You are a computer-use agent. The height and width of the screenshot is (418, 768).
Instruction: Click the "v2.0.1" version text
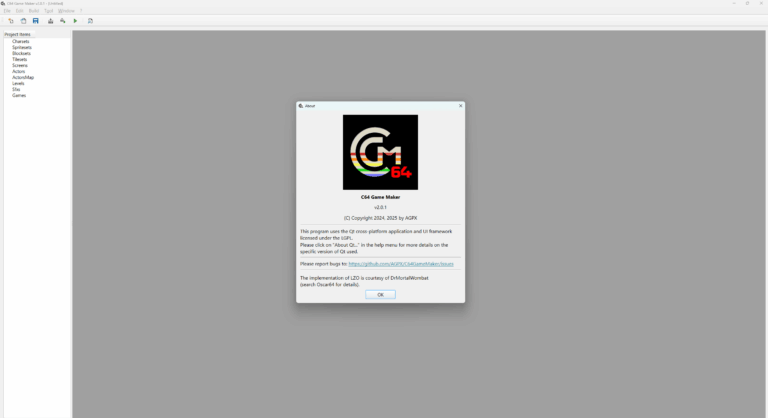(381, 207)
